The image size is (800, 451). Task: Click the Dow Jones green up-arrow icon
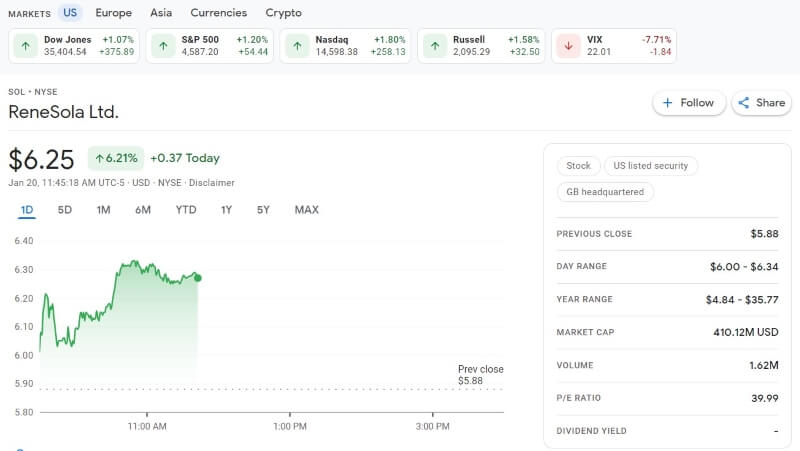click(26, 46)
